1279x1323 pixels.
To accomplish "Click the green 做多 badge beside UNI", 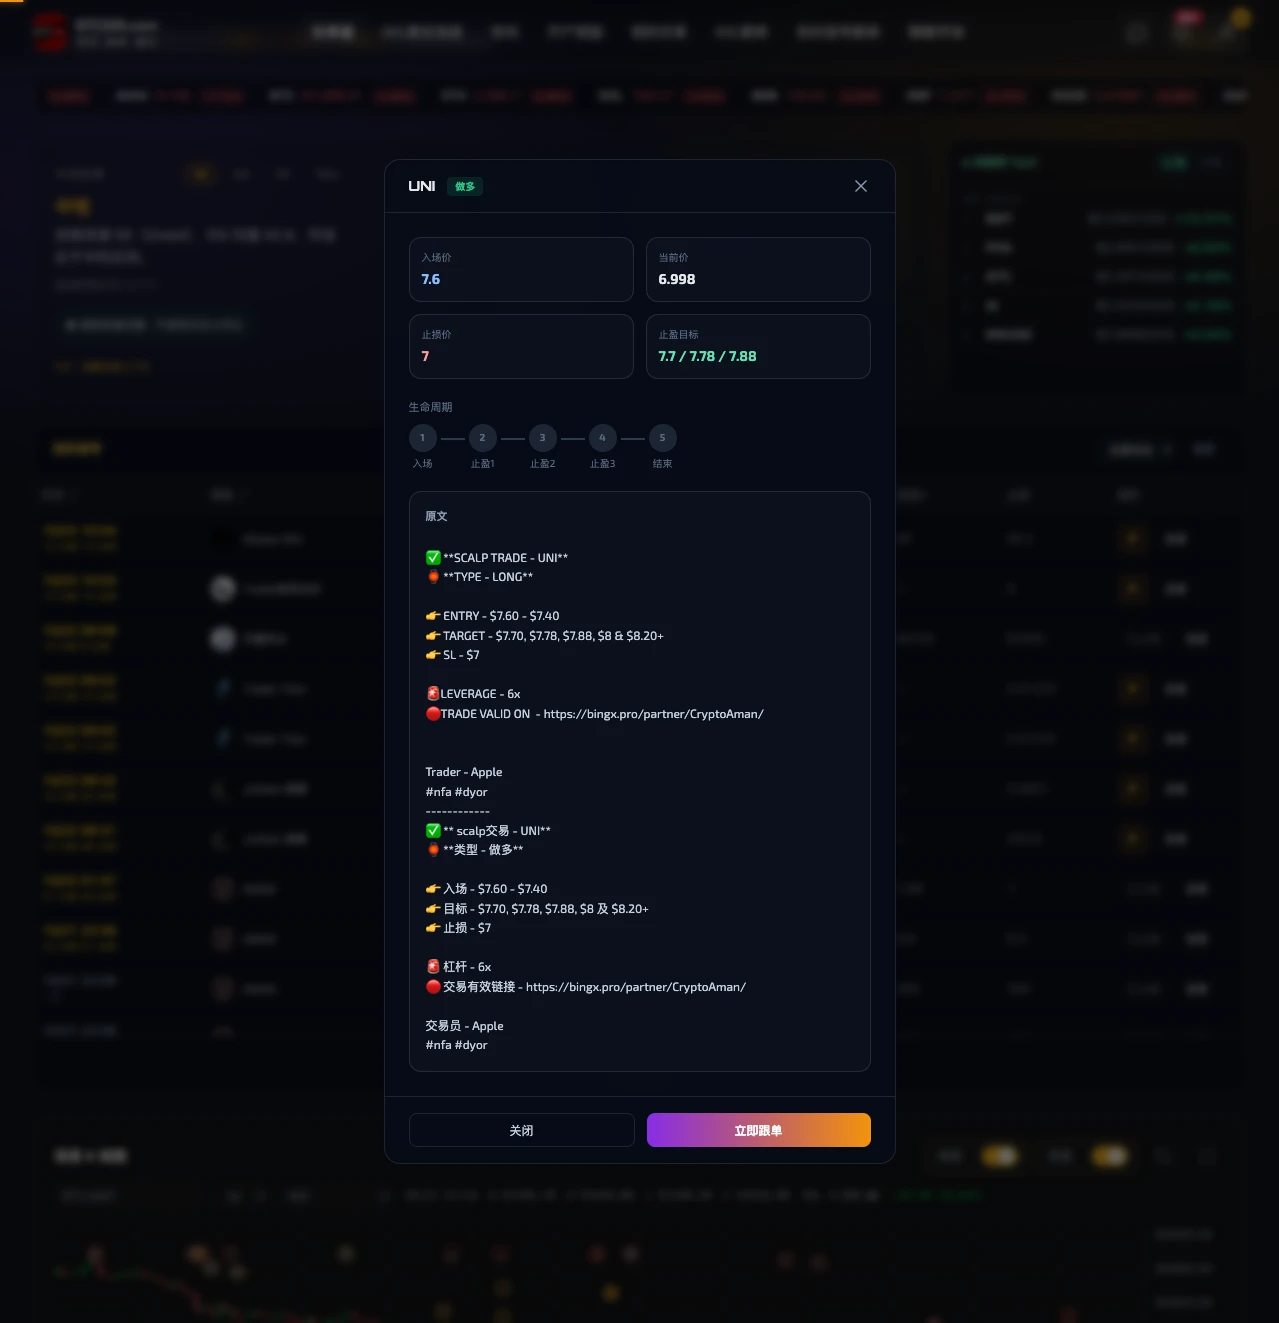I will [465, 186].
